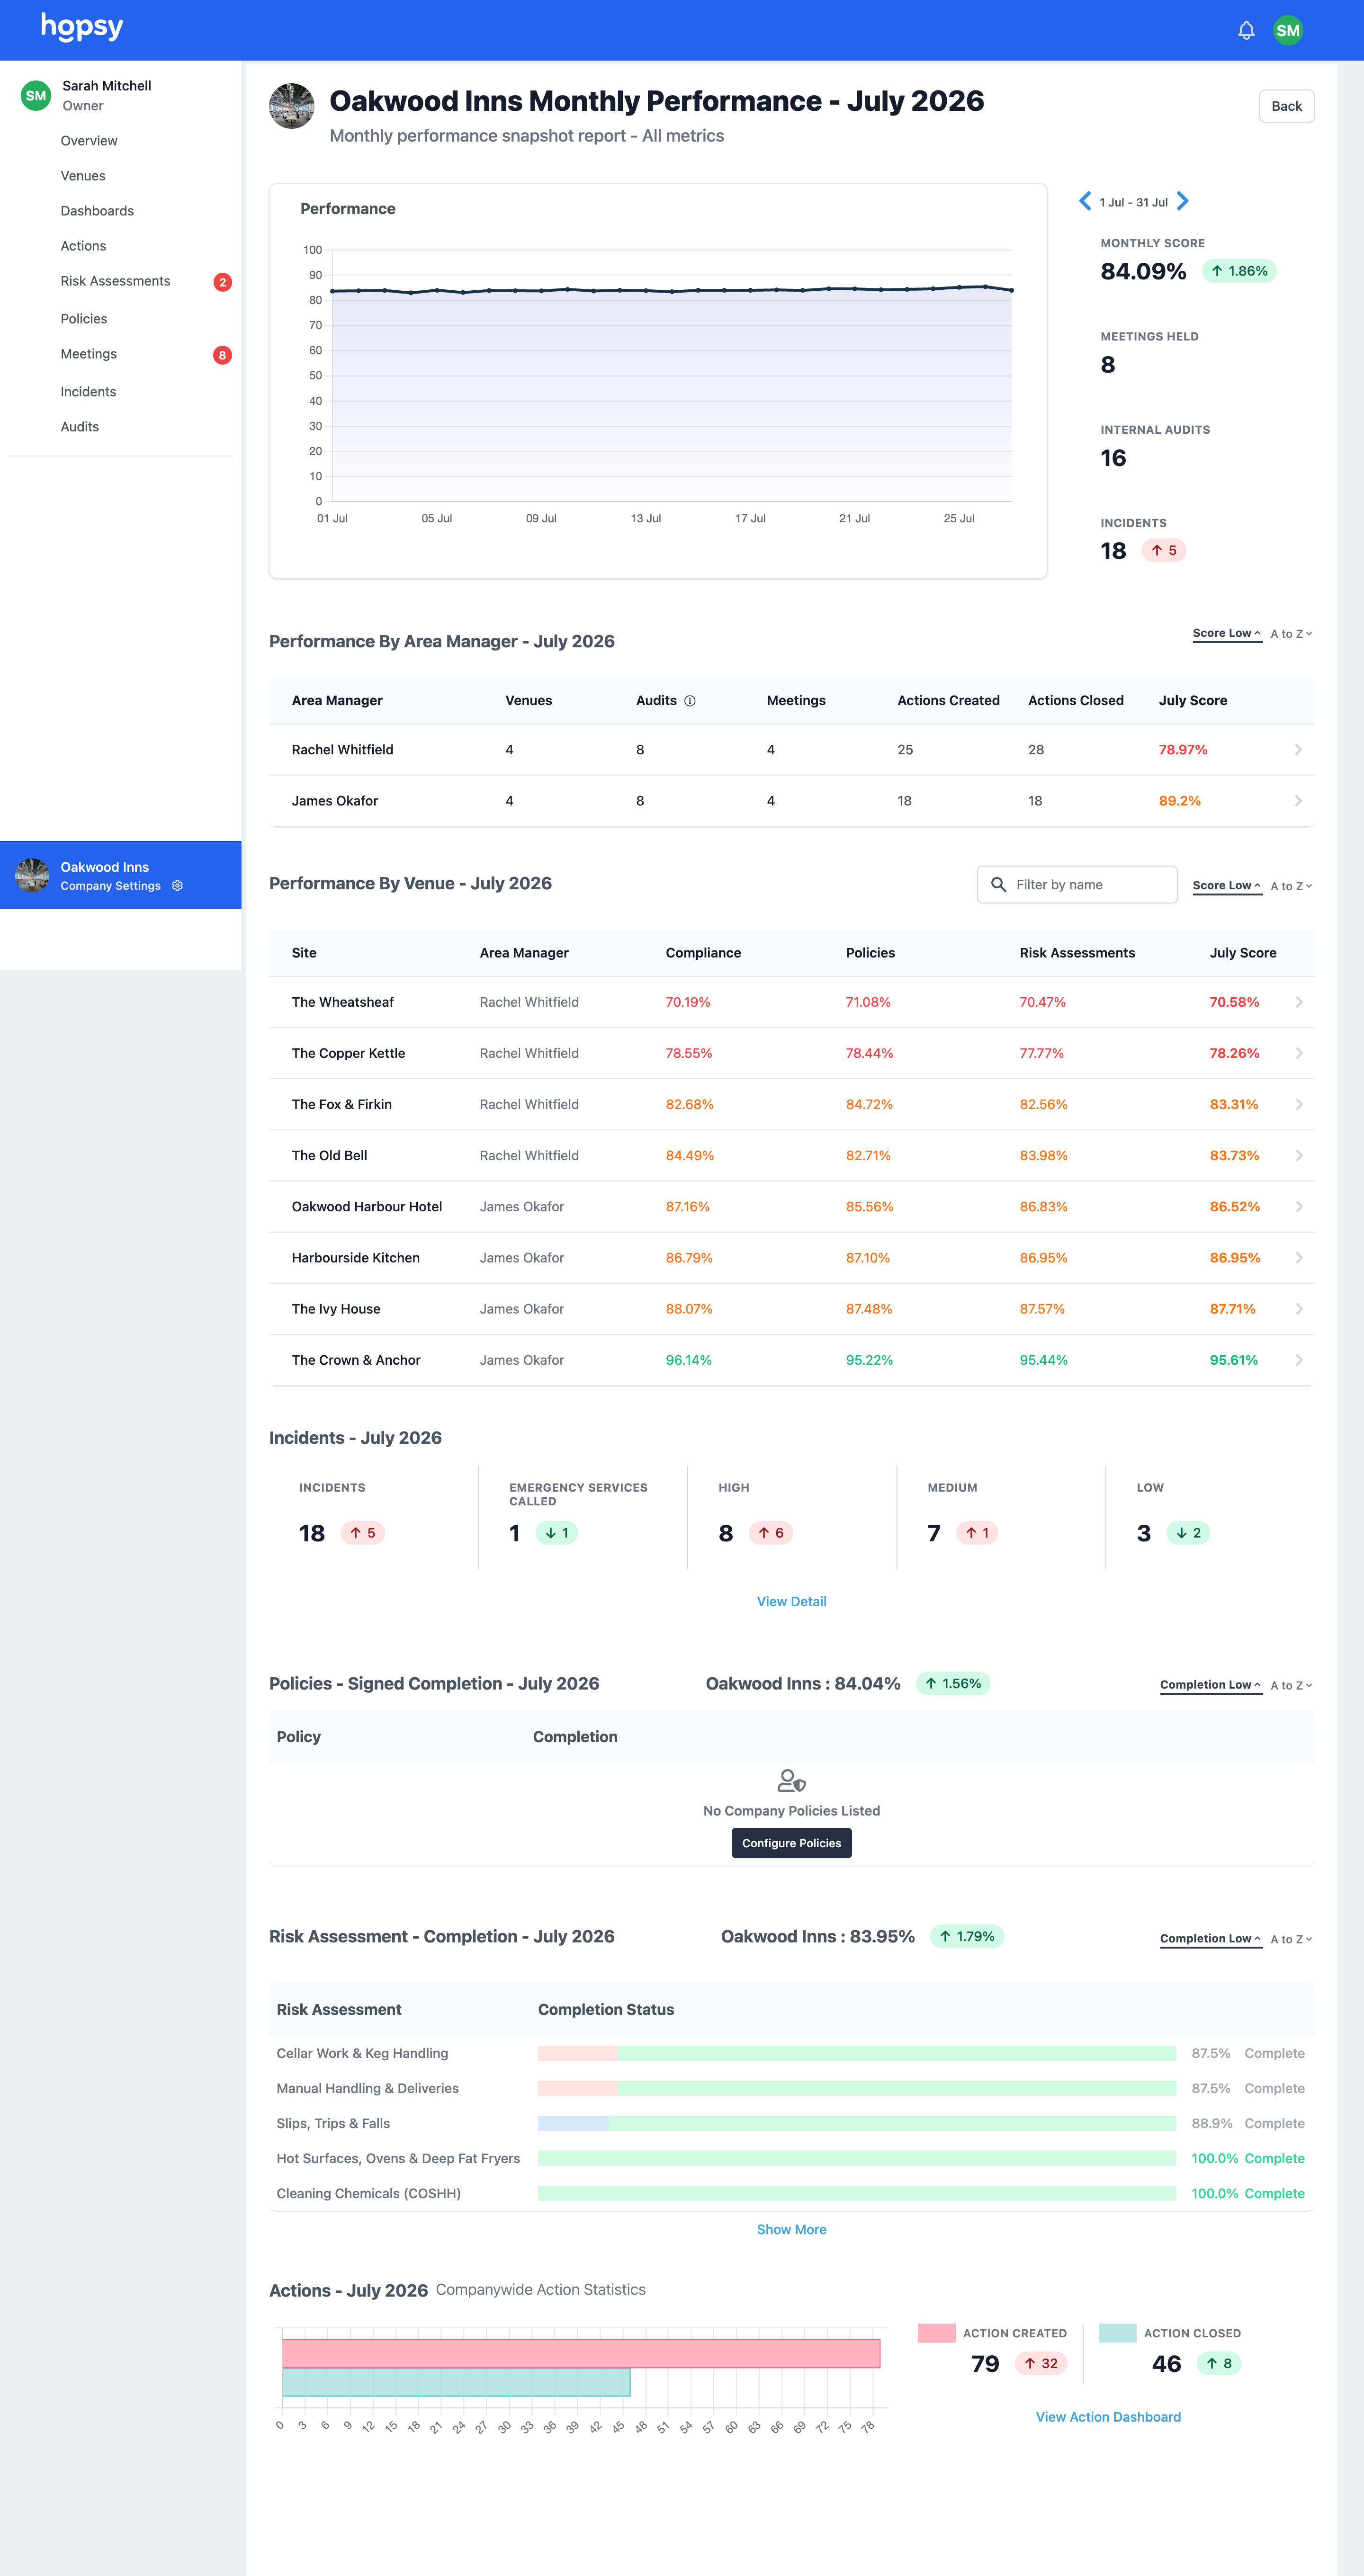Click the Back button

[1286, 106]
